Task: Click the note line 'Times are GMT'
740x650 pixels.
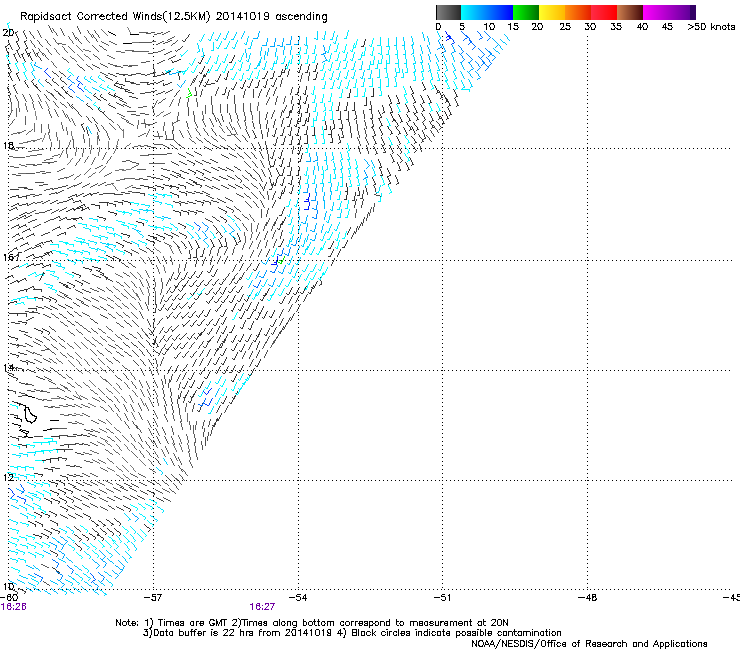Action: pos(191,623)
